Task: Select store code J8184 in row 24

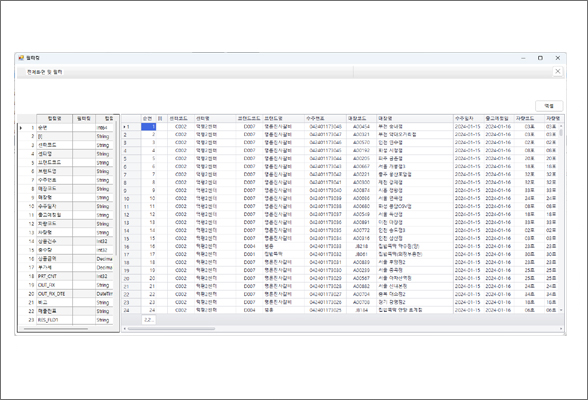Action: (x=361, y=310)
